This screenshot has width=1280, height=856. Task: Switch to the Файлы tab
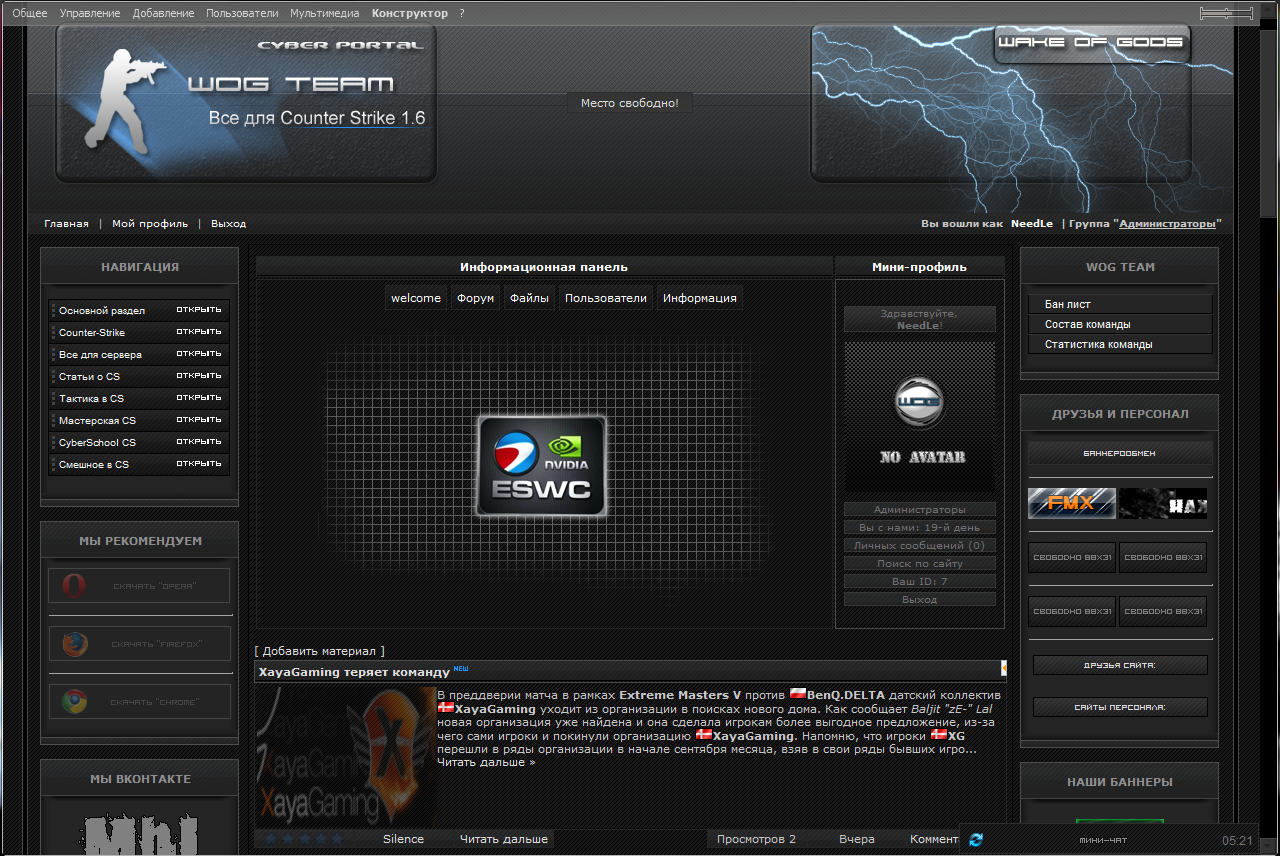[528, 298]
